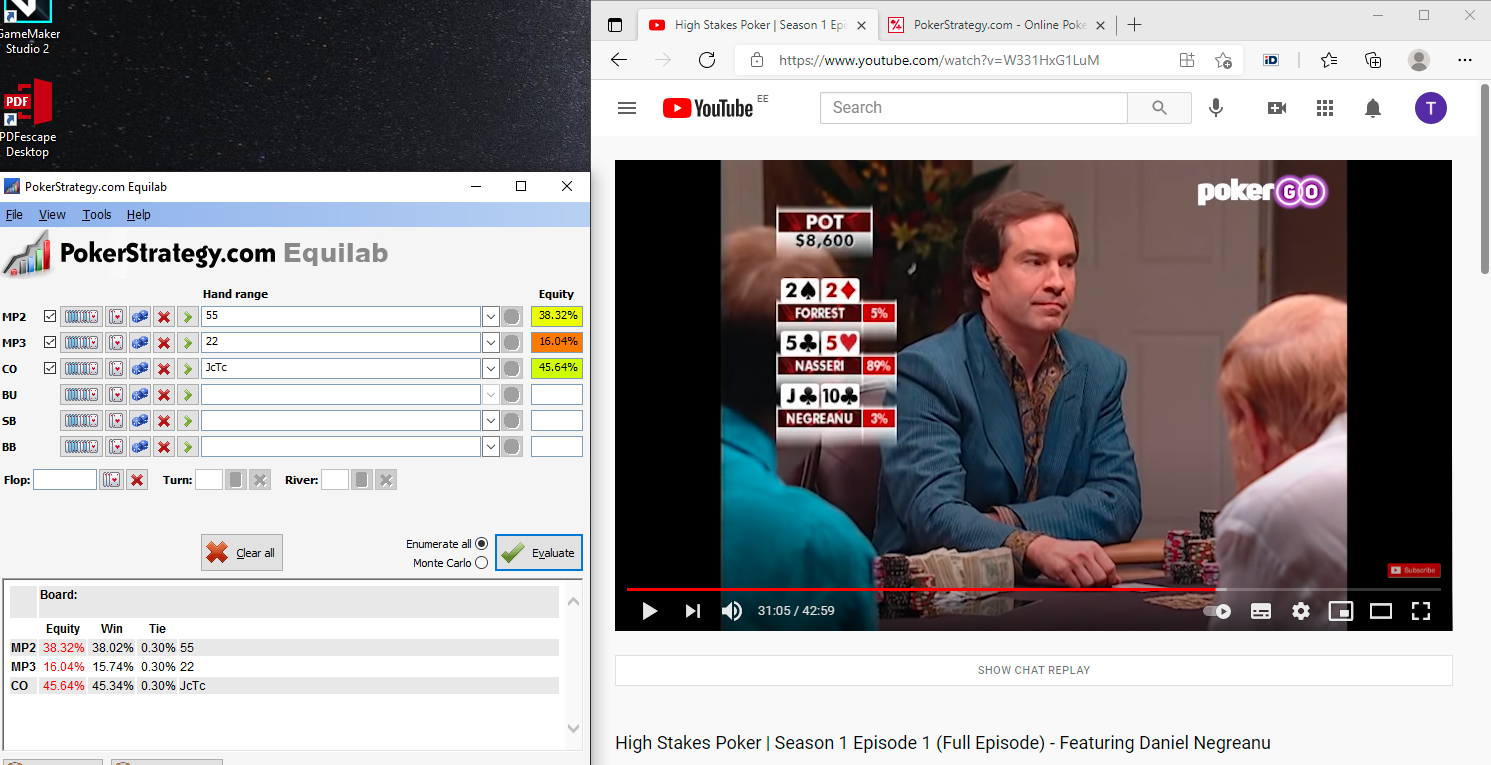This screenshot has width=1491, height=765.
Task: Select Enumerate all radio option
Action: 482,544
